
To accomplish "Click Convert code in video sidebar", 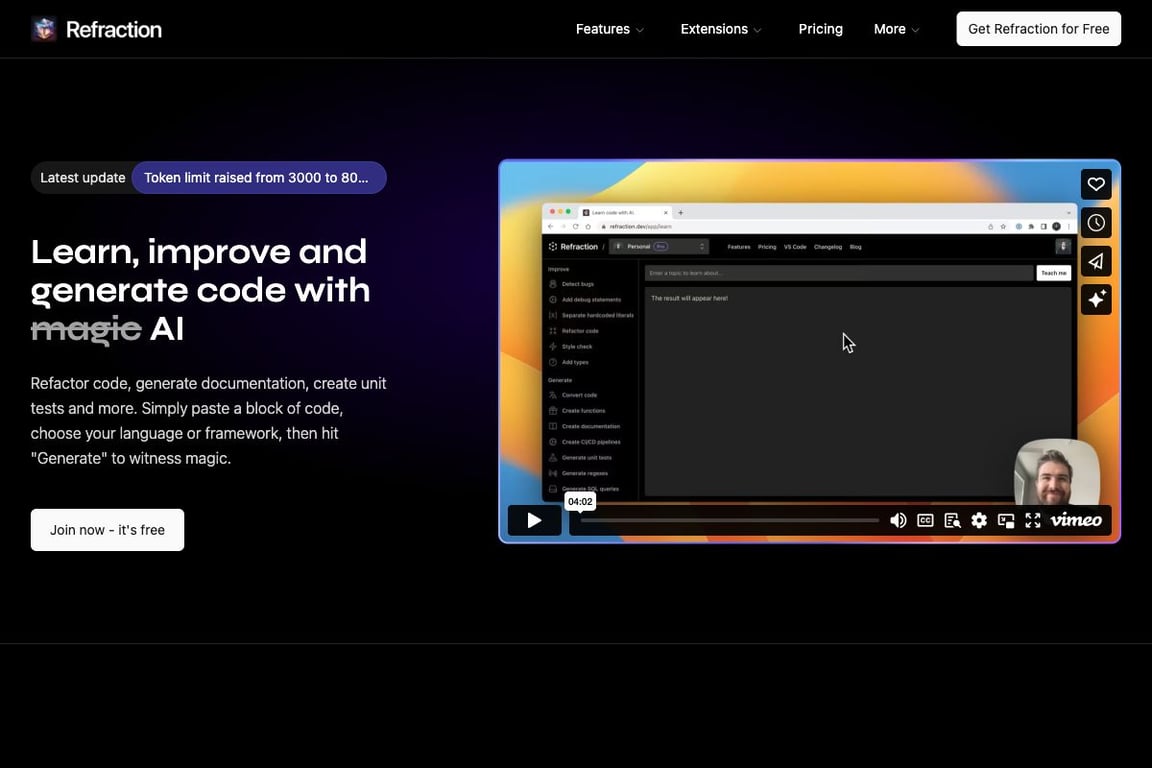I will [x=579, y=395].
